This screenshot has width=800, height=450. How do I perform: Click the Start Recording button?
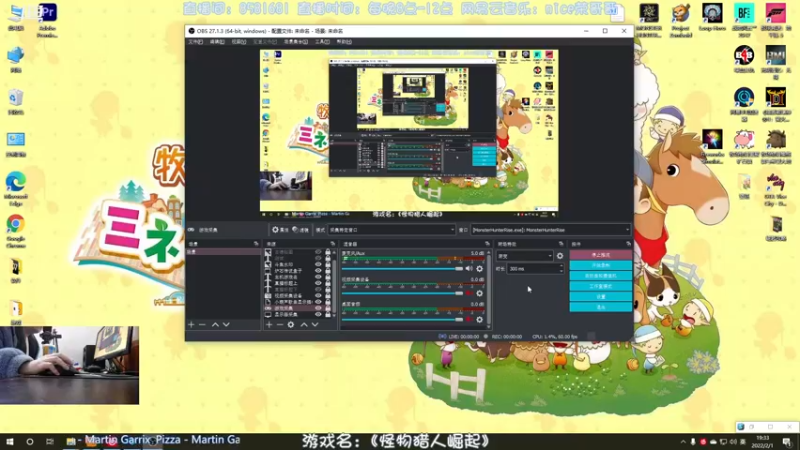tap(601, 265)
